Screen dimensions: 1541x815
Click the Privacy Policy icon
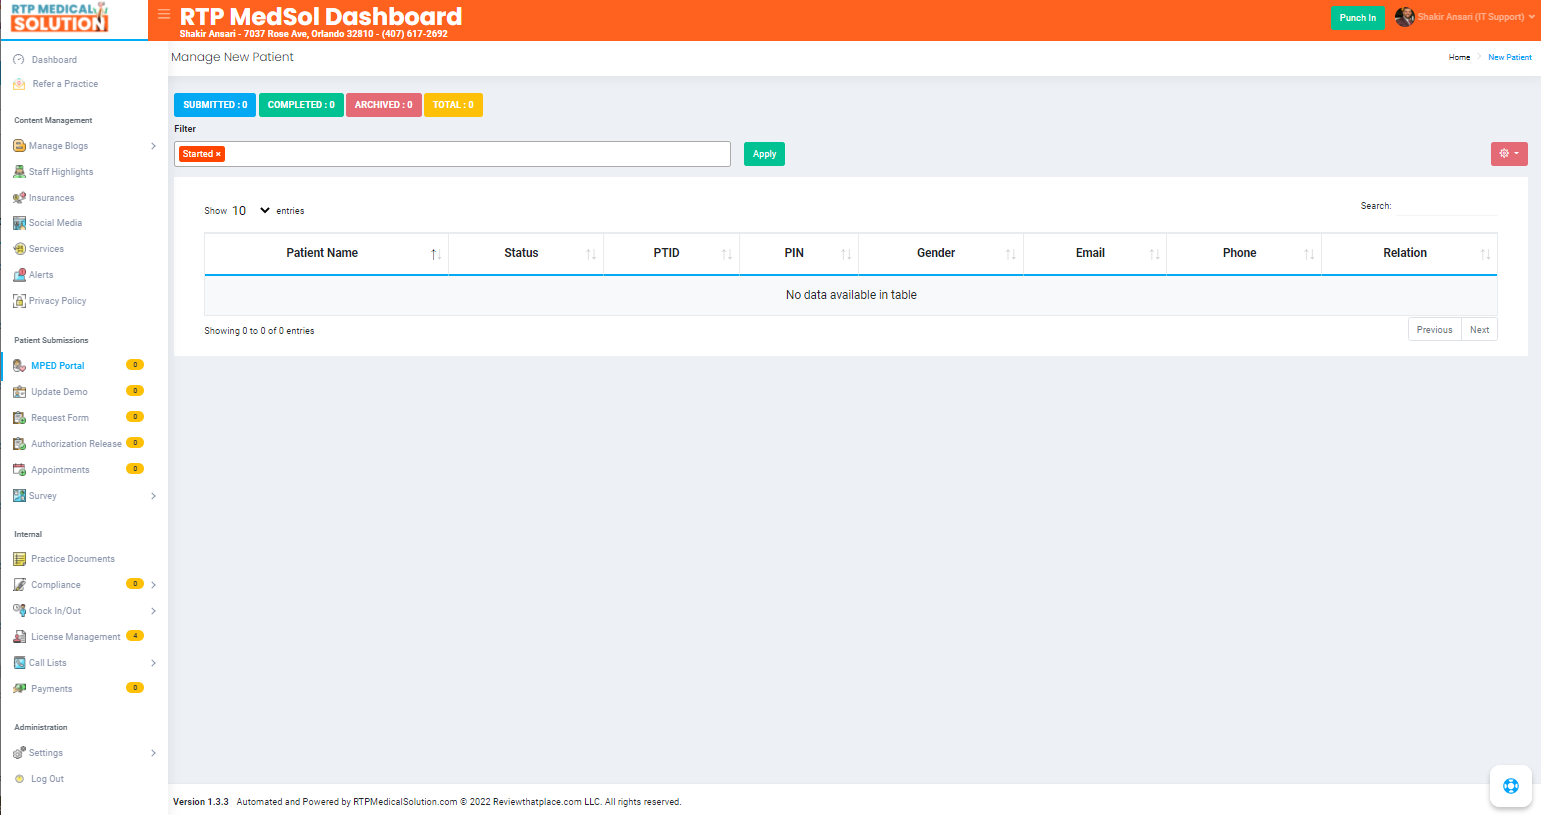pyautogui.click(x=19, y=301)
